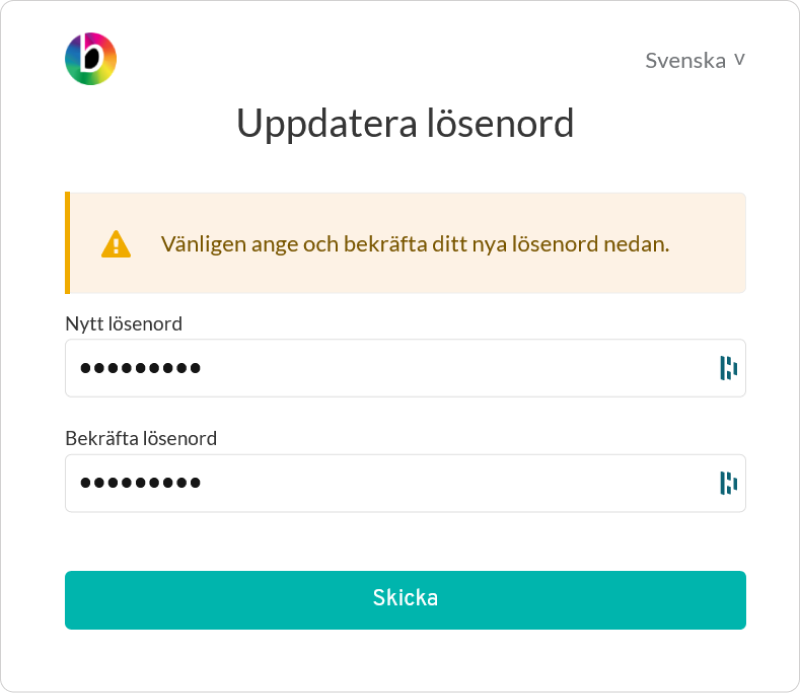800x693 pixels.
Task: Click the 'Vänligen ange och bekräfta' alert text
Action: (x=414, y=244)
